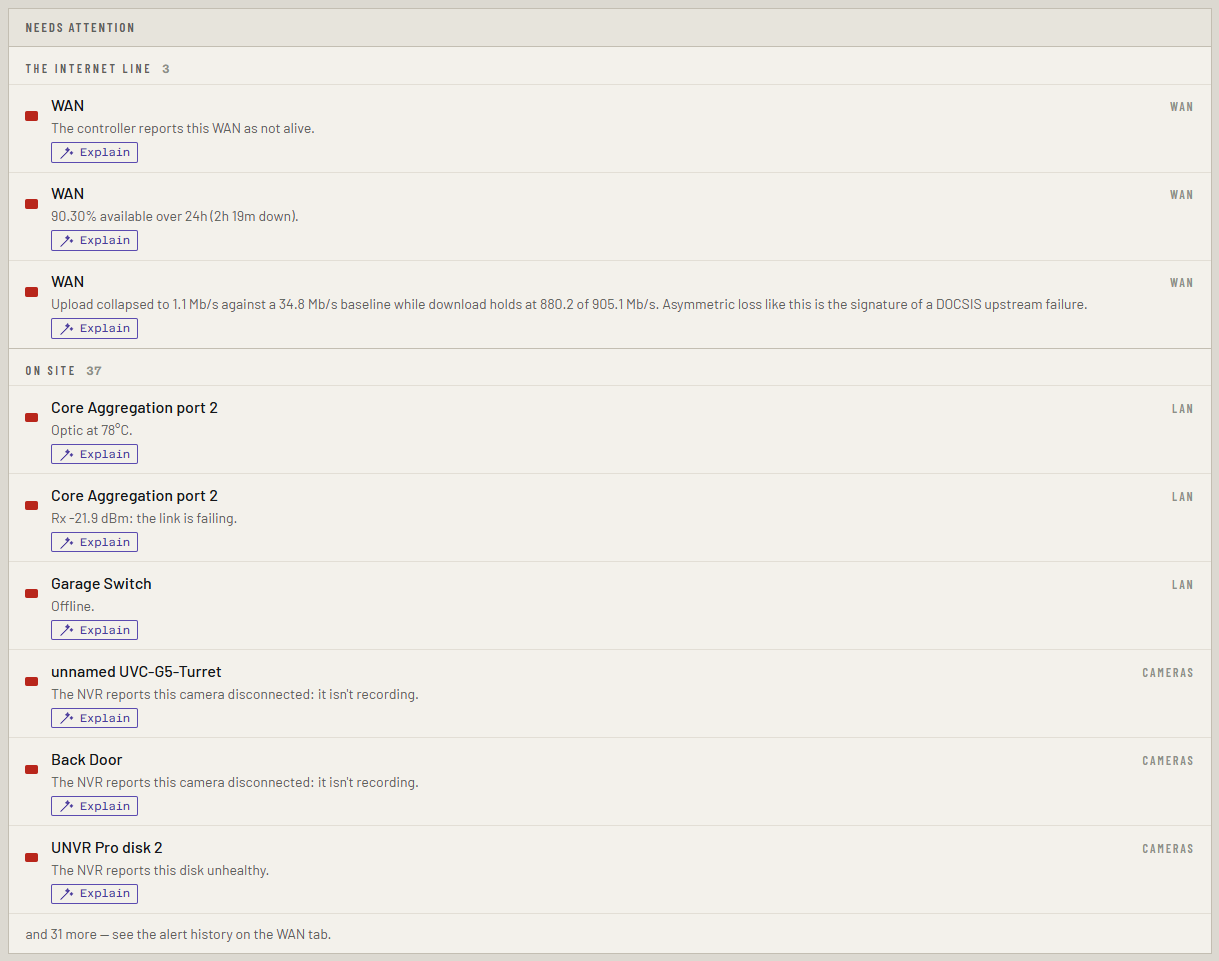Screen dimensions: 1219x961
Task: Click the red status indicator beside WAN not alive
Action: pos(32,116)
